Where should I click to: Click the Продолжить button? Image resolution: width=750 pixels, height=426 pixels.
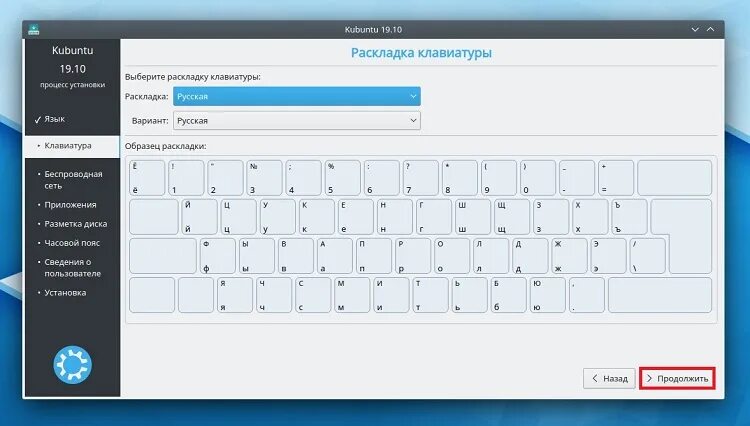click(x=677, y=378)
